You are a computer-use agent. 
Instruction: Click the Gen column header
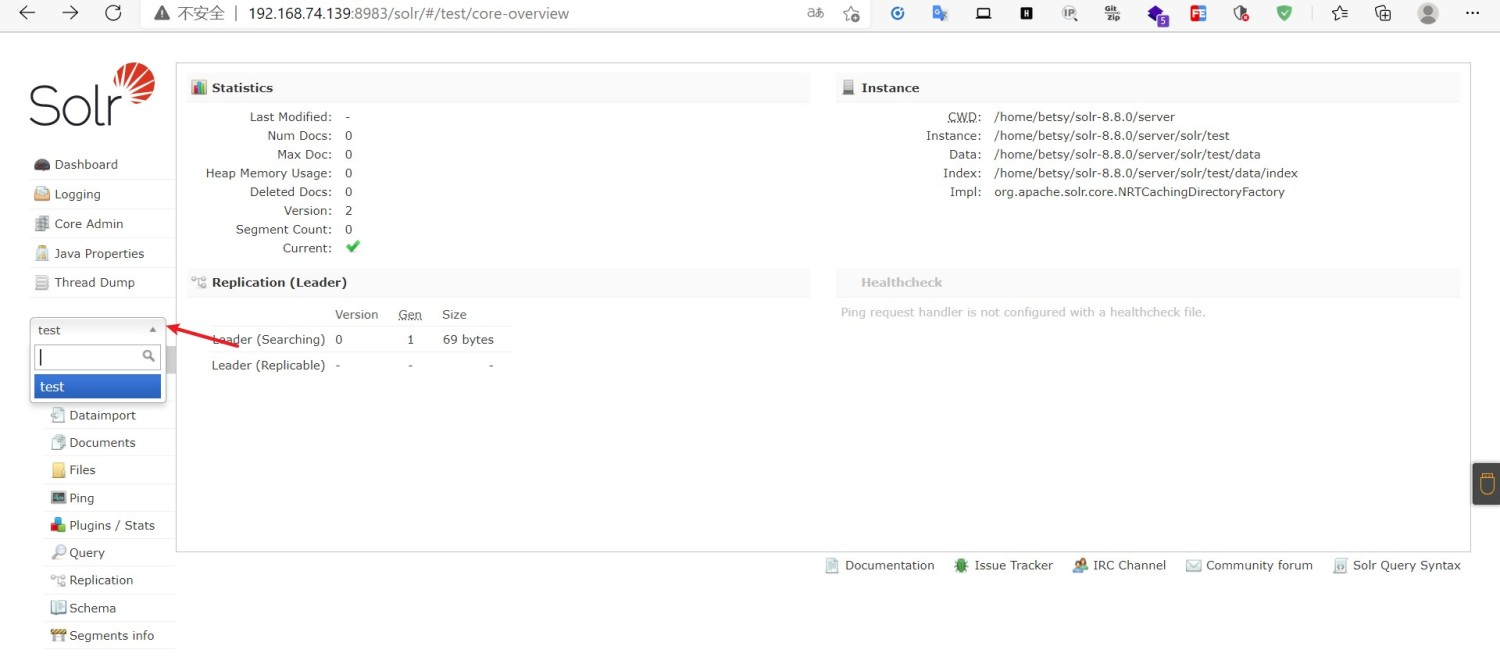(x=410, y=315)
